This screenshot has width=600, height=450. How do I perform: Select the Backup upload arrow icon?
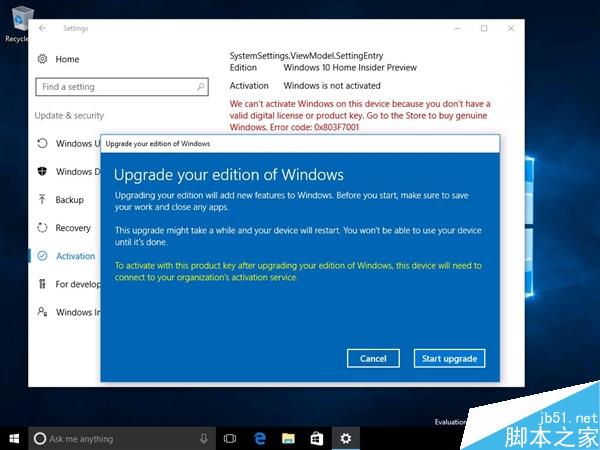pos(42,199)
